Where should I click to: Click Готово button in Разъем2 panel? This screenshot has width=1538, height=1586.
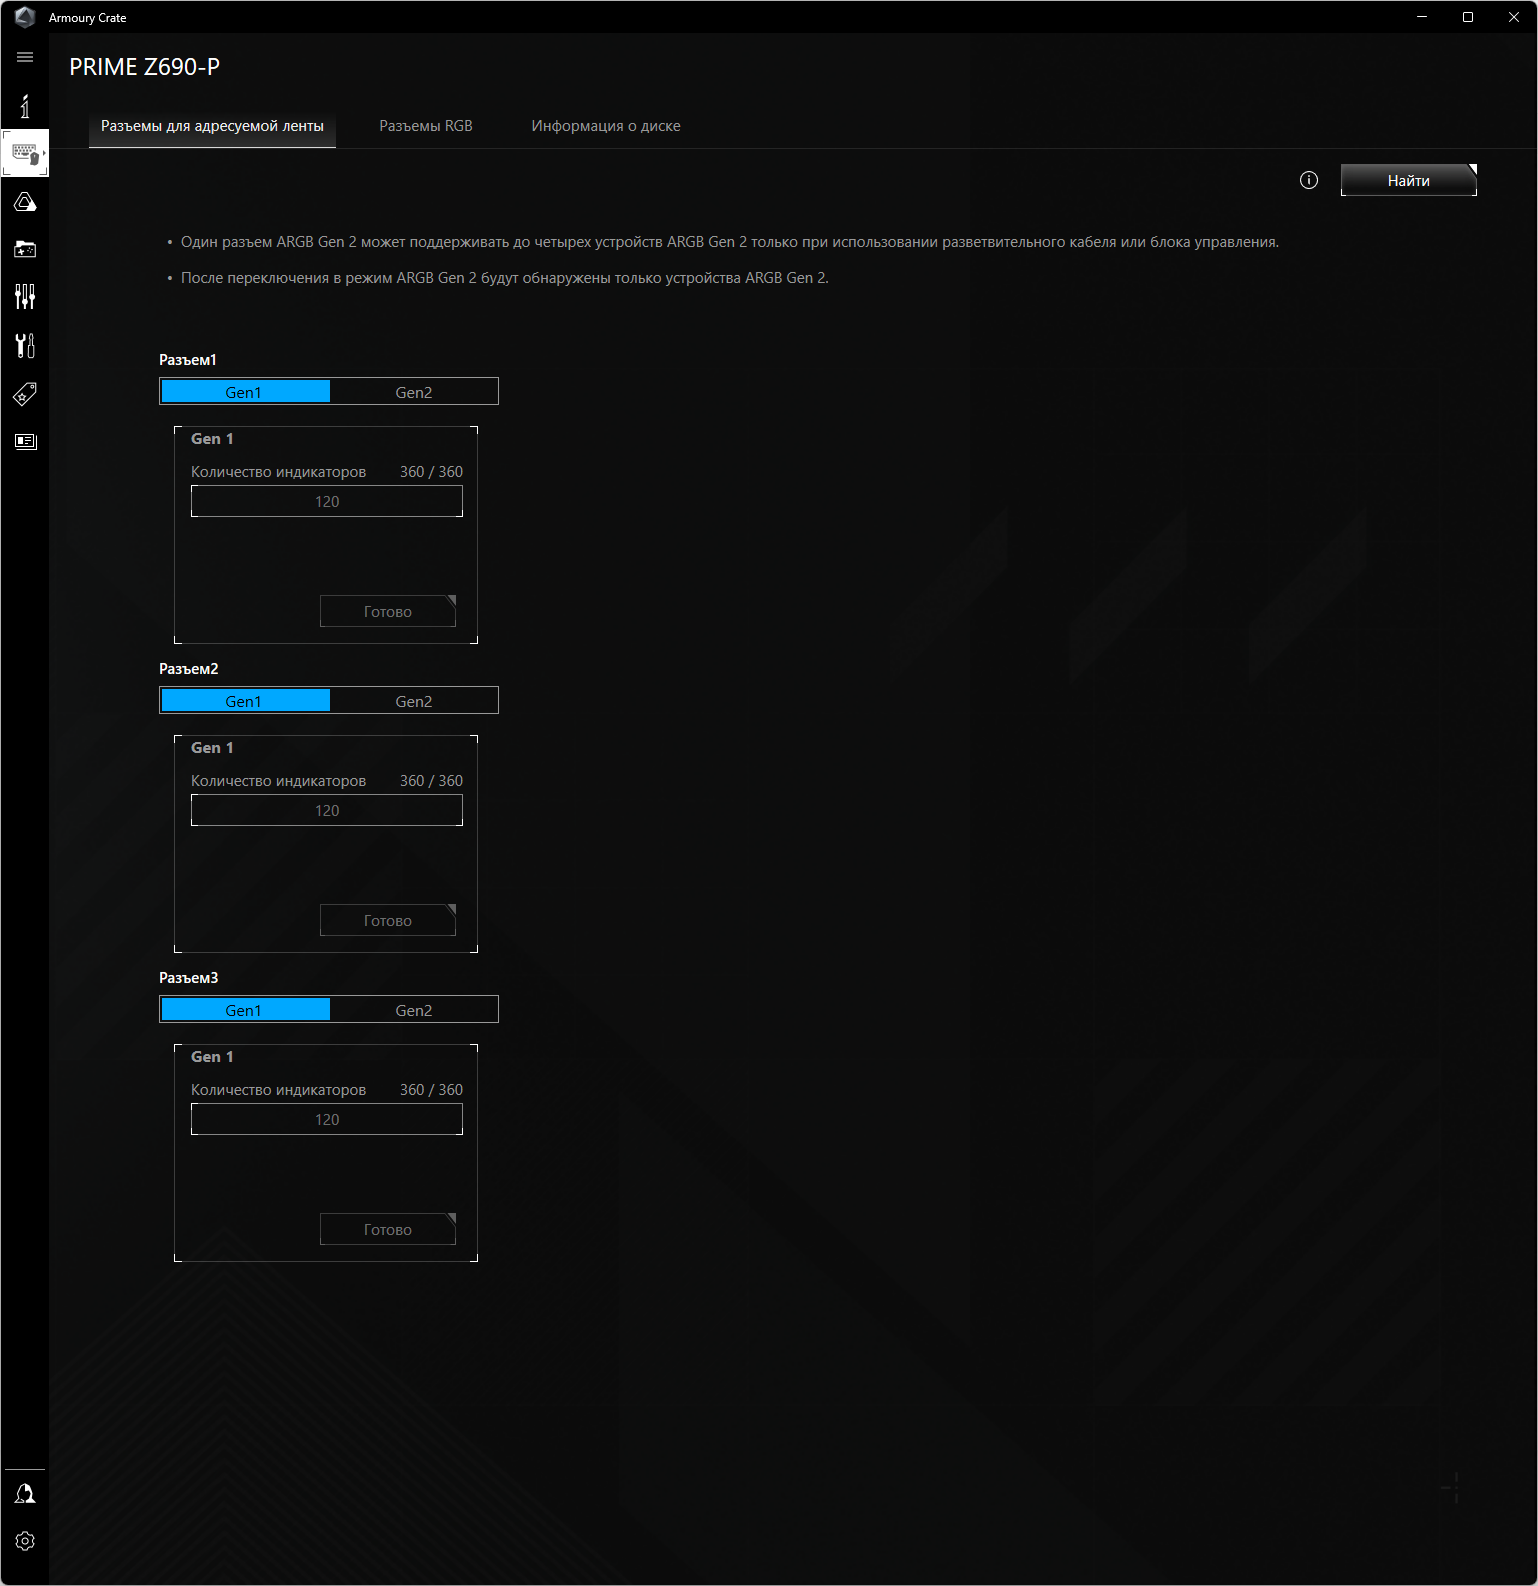click(x=388, y=920)
